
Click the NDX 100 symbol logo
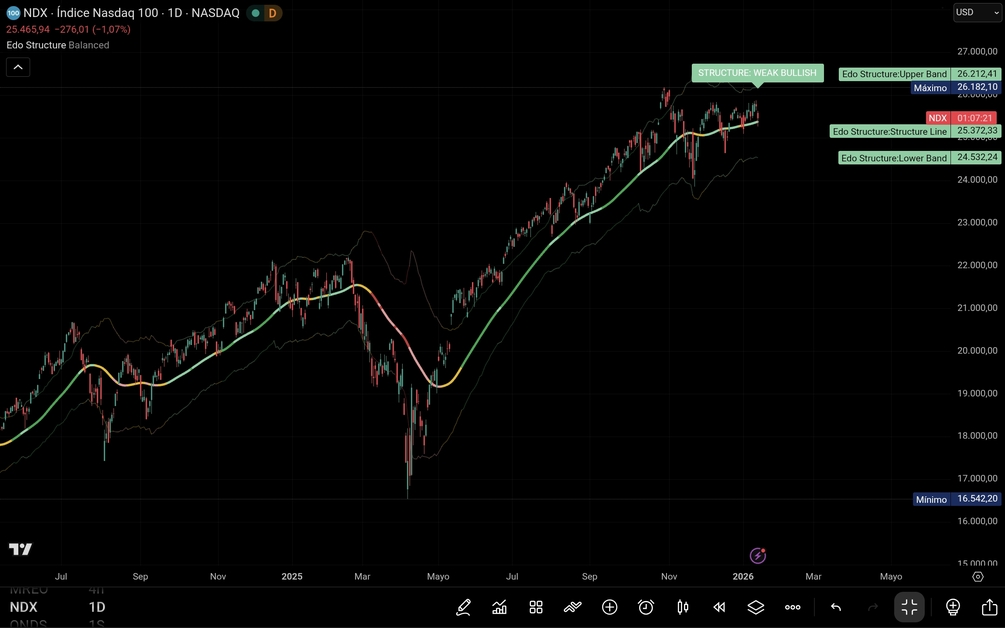[13, 13]
